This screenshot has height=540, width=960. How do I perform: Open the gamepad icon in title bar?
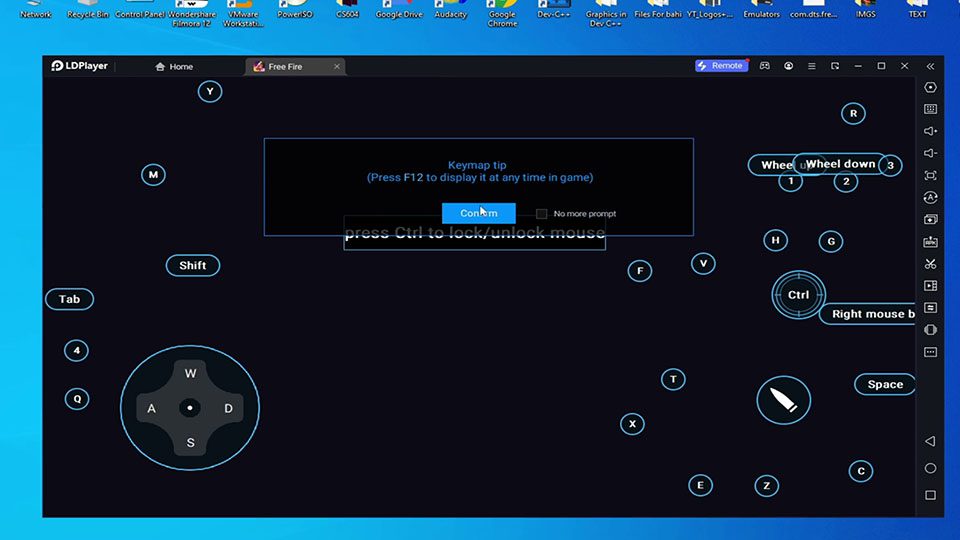pos(765,66)
